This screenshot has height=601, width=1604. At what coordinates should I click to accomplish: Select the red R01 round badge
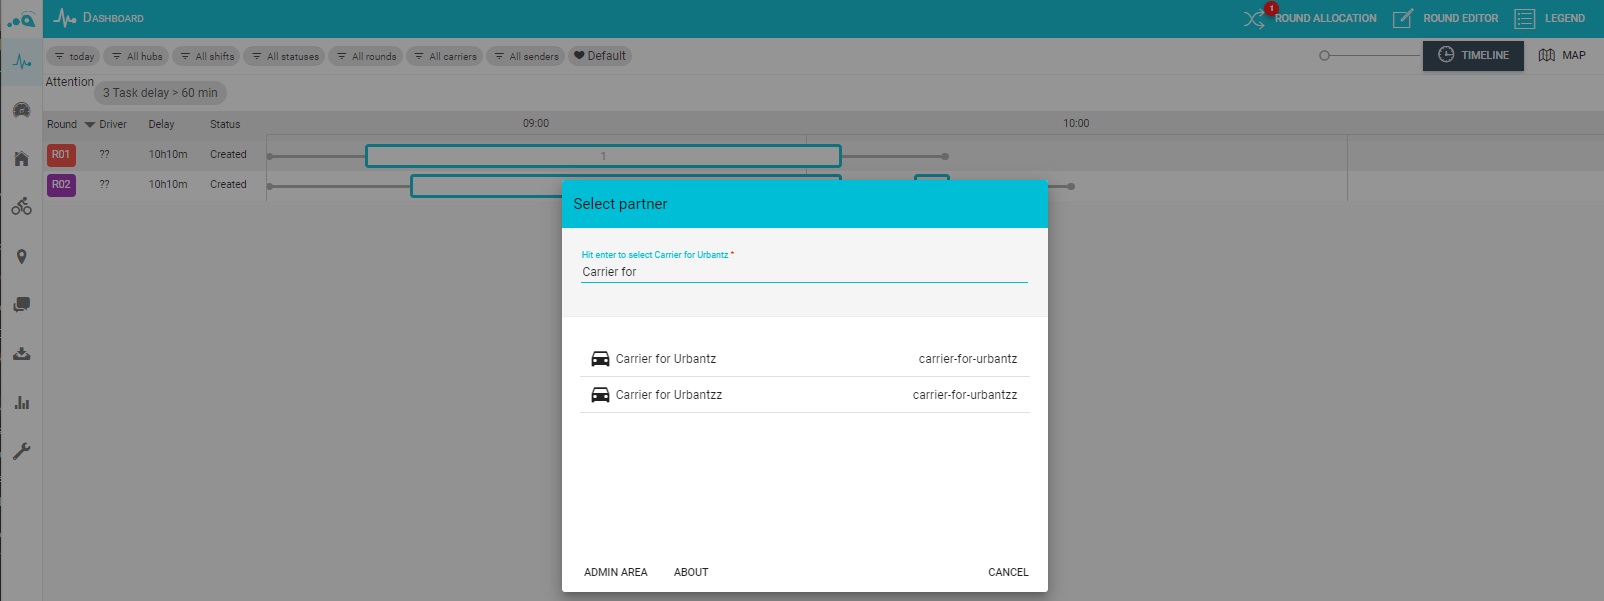click(x=61, y=155)
